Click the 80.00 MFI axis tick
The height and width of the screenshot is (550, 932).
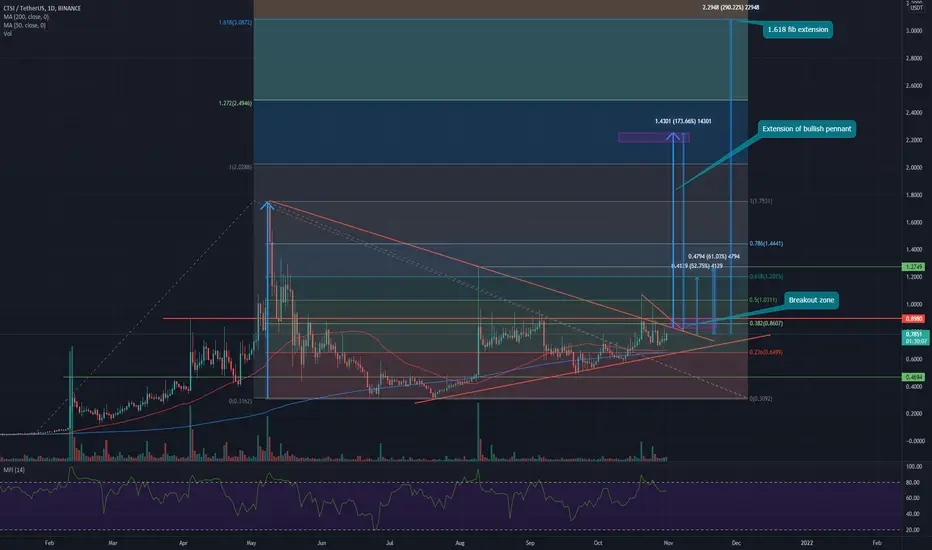914,483
